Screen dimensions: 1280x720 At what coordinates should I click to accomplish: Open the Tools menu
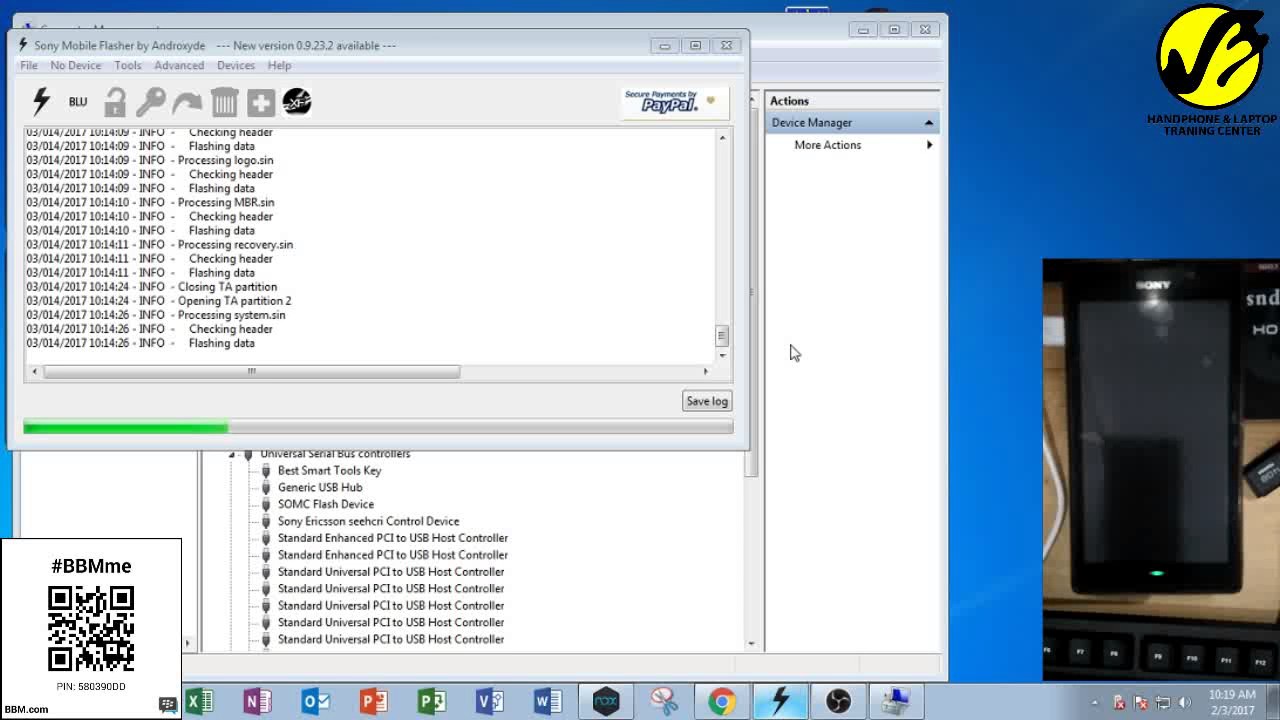[128, 65]
